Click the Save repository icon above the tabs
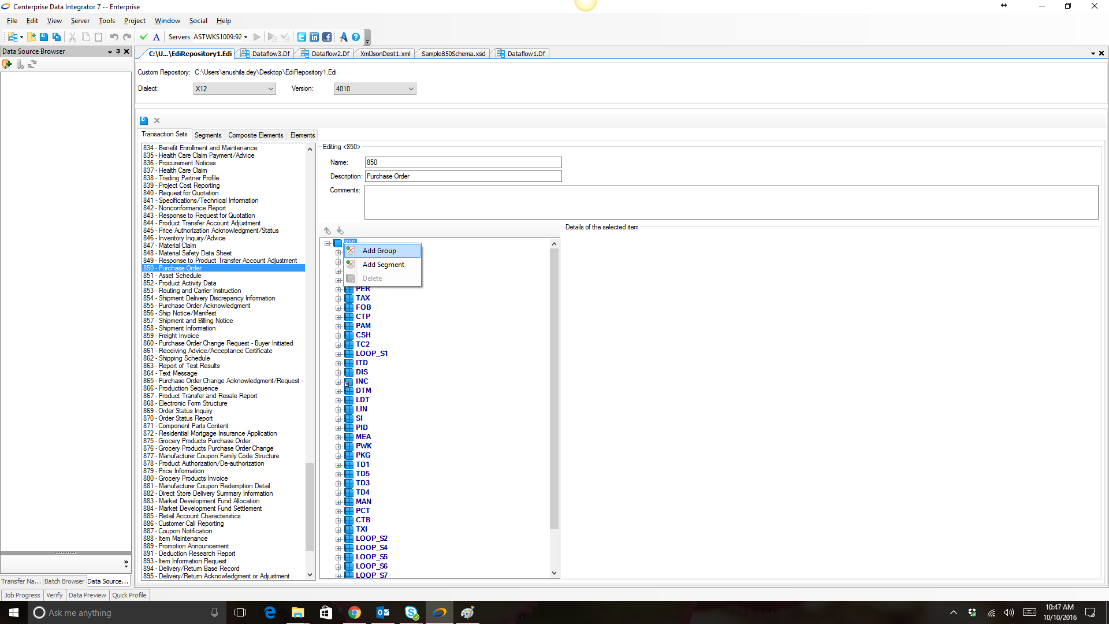 point(144,120)
